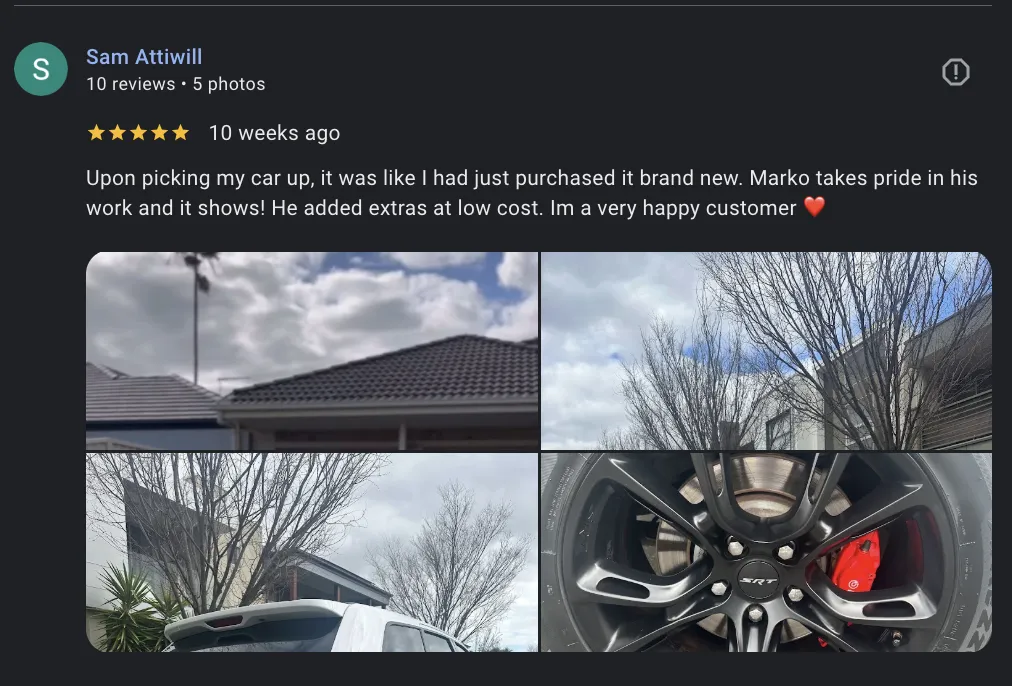
Task: Open Sam Attiwill's reviewer profile
Action: tap(144, 57)
